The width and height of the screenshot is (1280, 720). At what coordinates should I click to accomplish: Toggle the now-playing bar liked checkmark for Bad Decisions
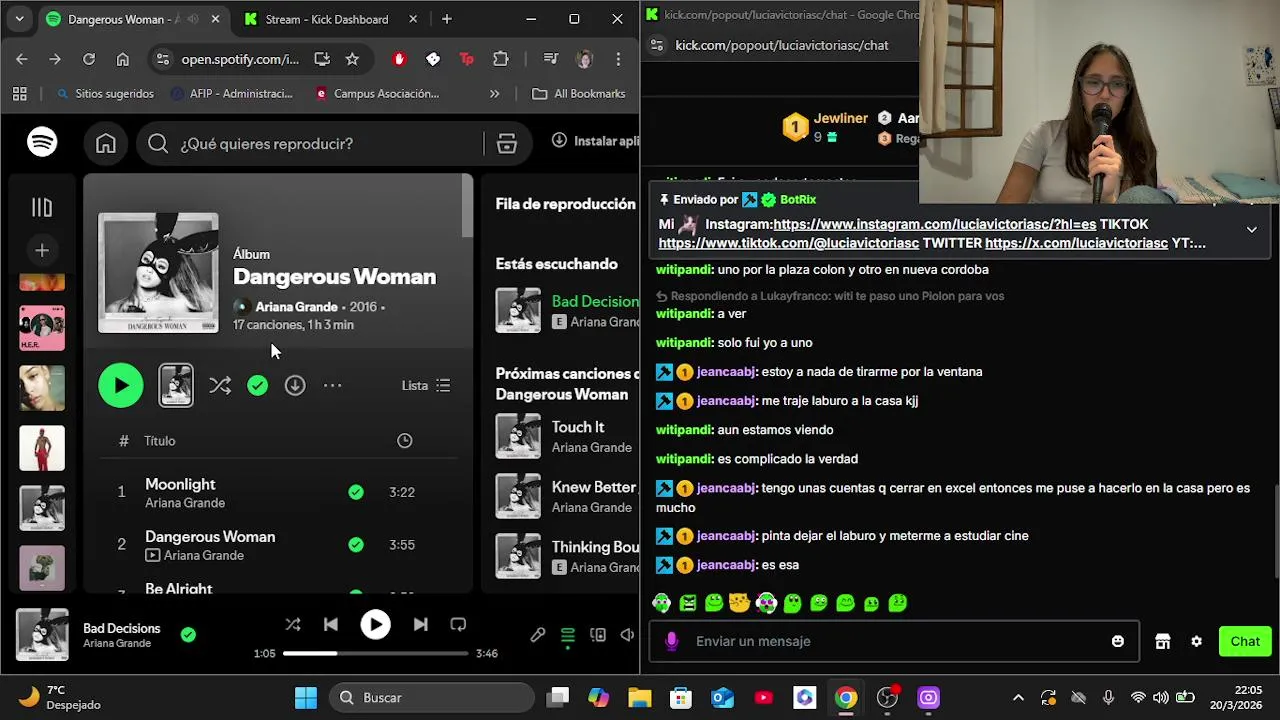[188, 634]
